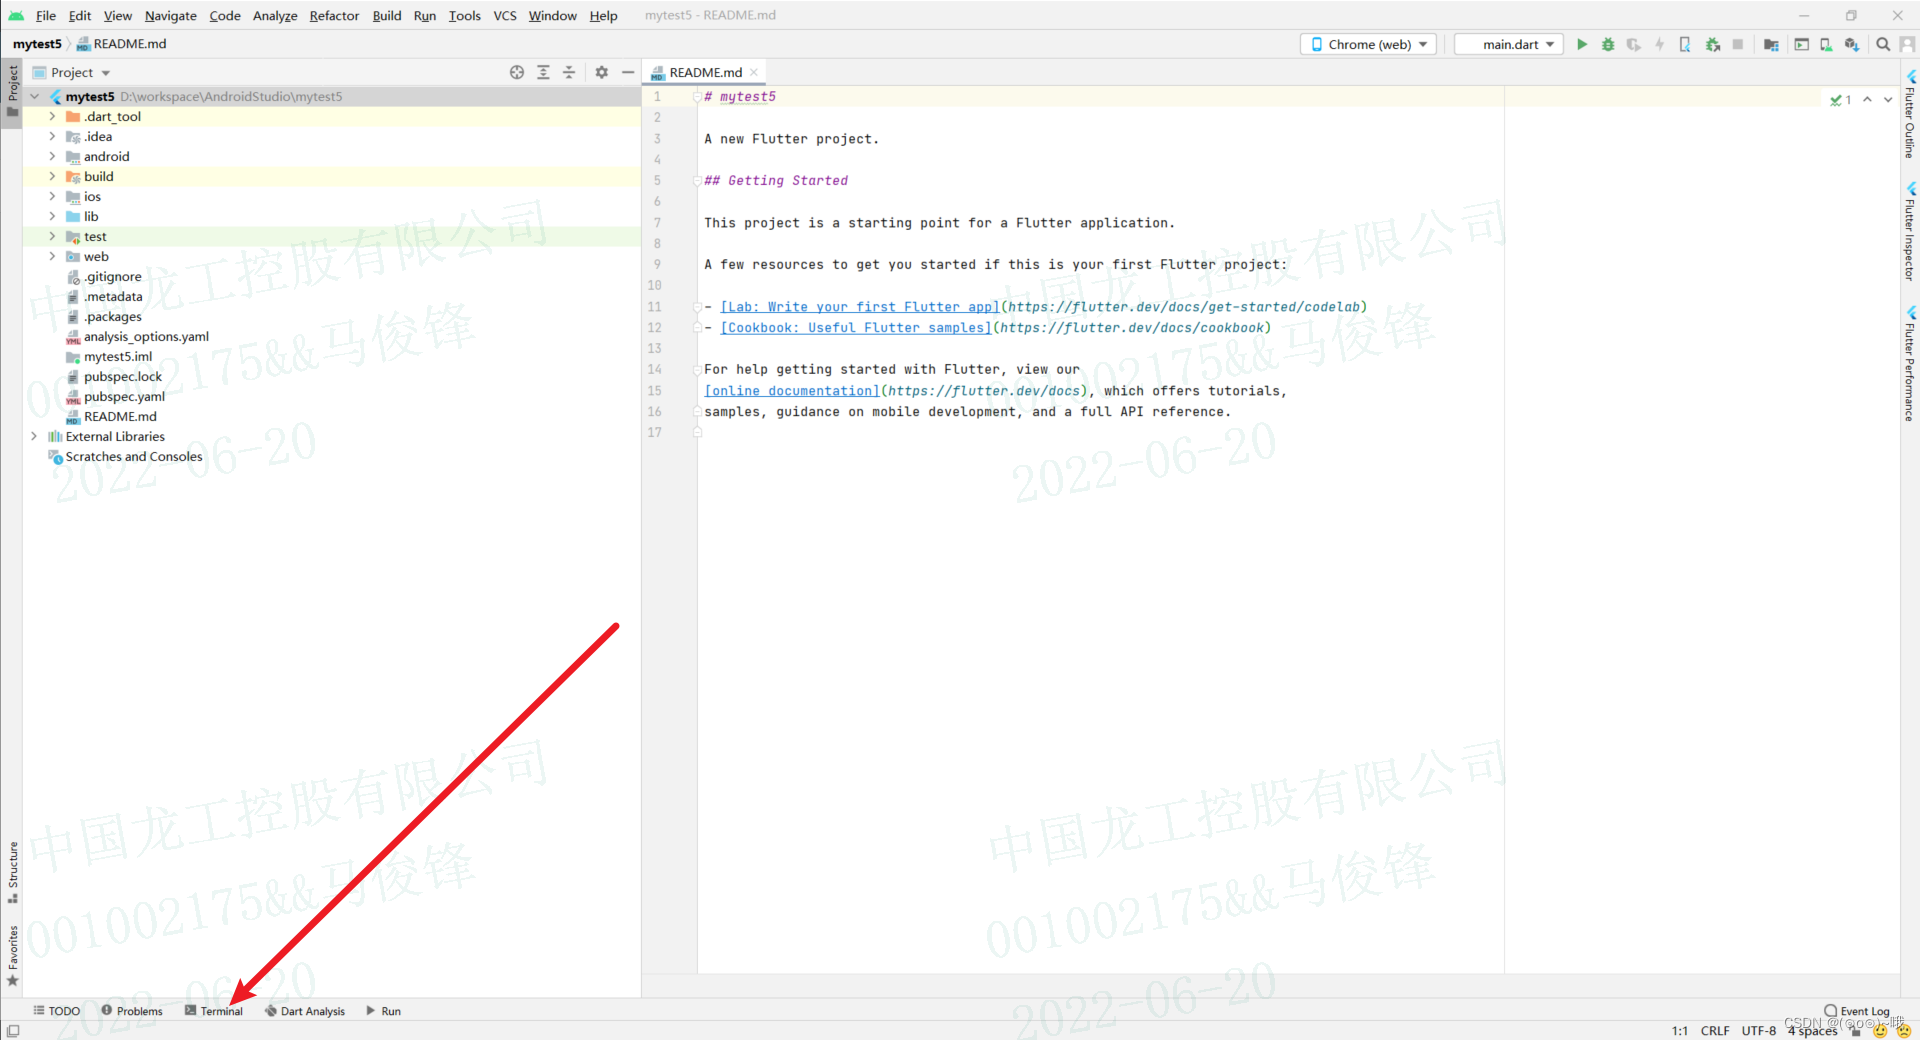Open the File menu

coord(46,16)
